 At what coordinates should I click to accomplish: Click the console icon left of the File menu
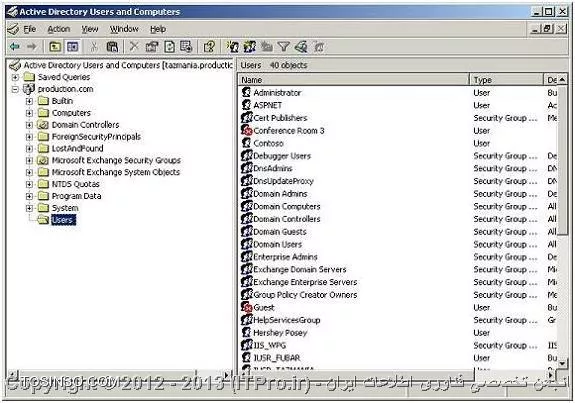(13, 29)
